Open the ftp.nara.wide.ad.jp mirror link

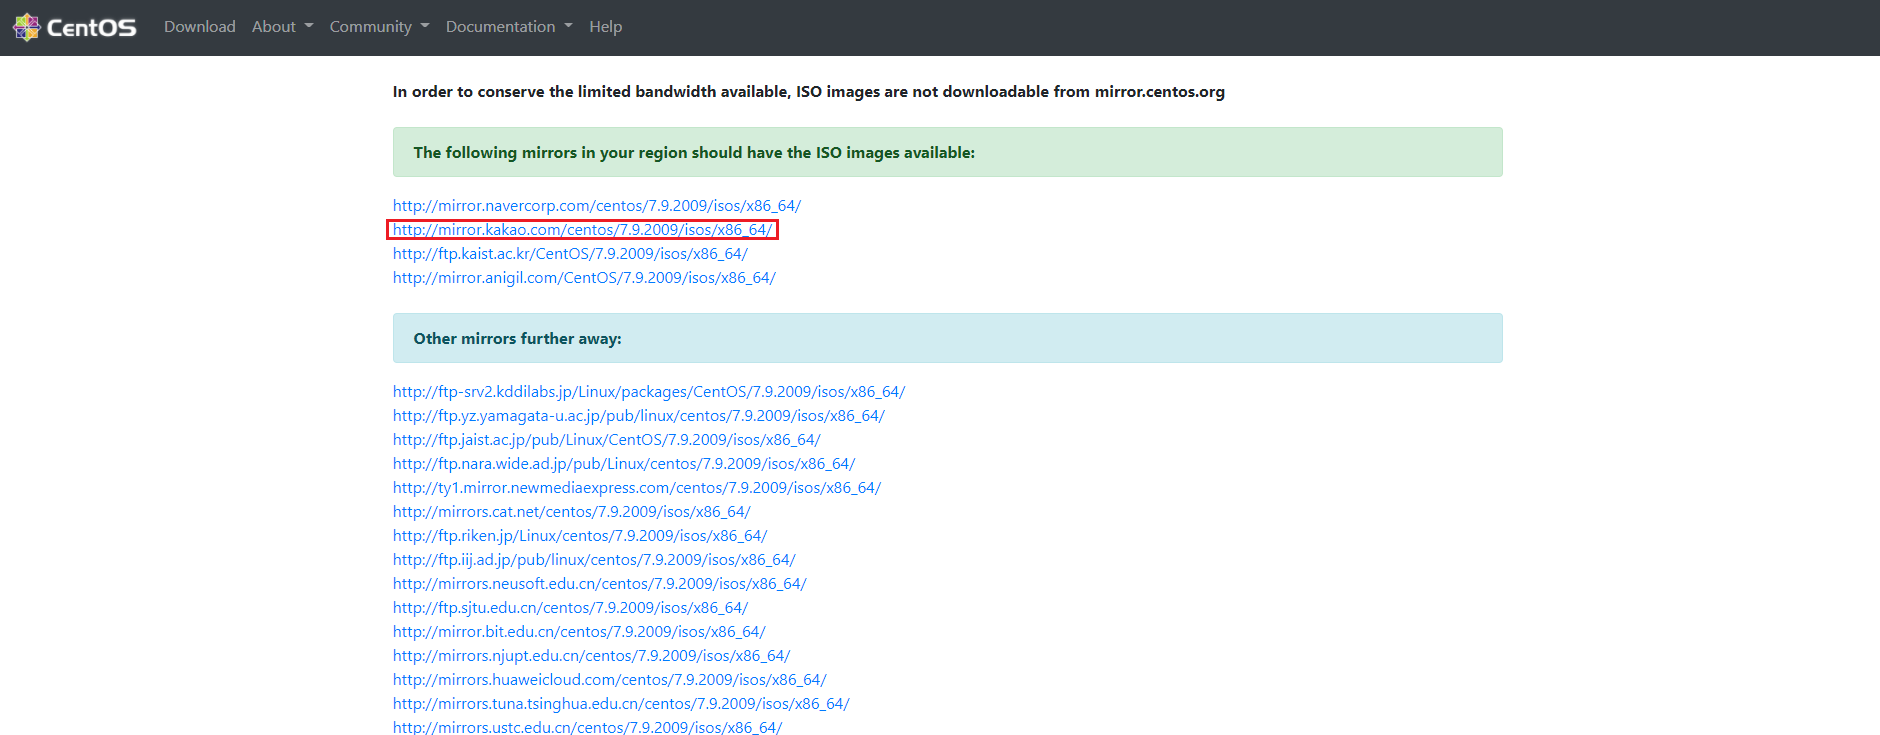(624, 464)
